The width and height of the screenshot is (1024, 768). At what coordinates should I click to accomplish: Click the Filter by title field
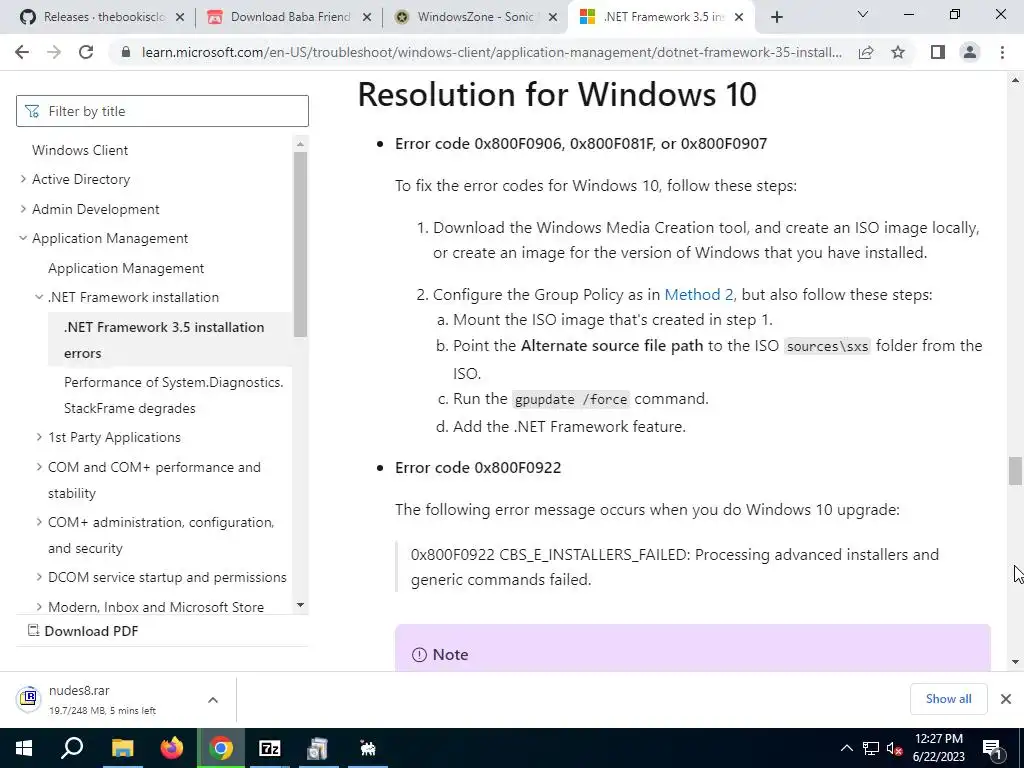[163, 111]
